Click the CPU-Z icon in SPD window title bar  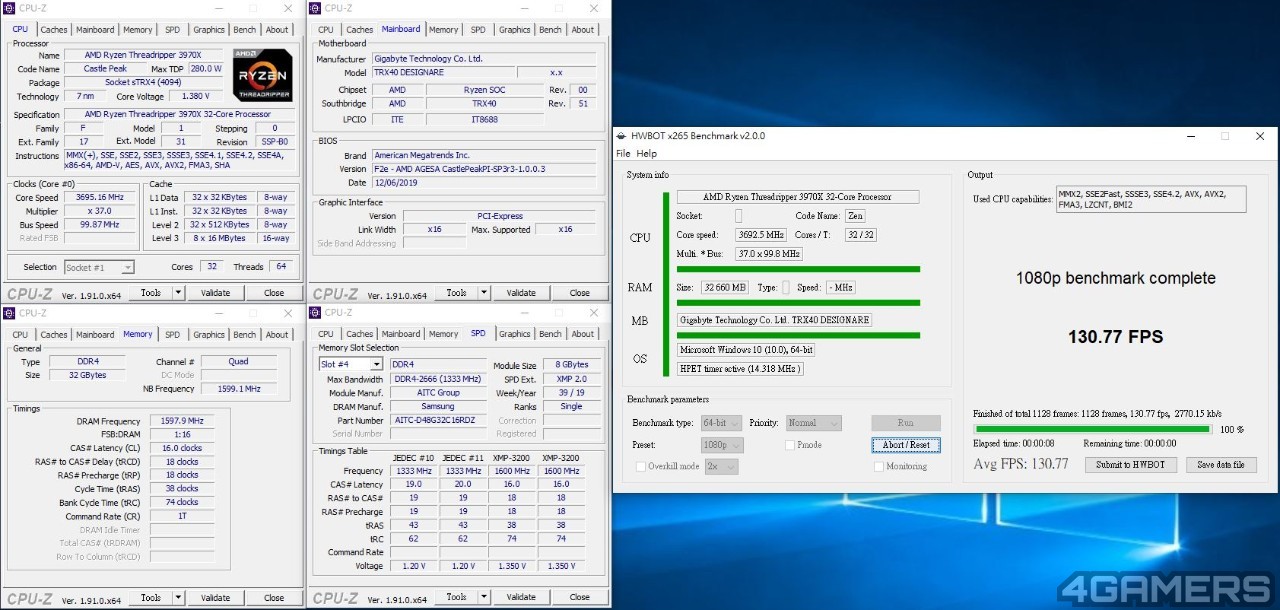pos(316,313)
